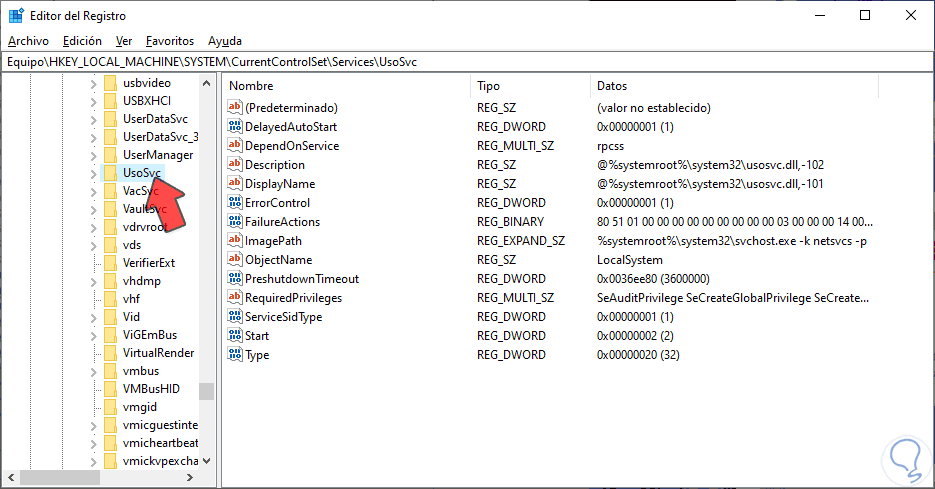
Task: Click the tree pane vertical scrollbar thumb
Action: pos(206,391)
